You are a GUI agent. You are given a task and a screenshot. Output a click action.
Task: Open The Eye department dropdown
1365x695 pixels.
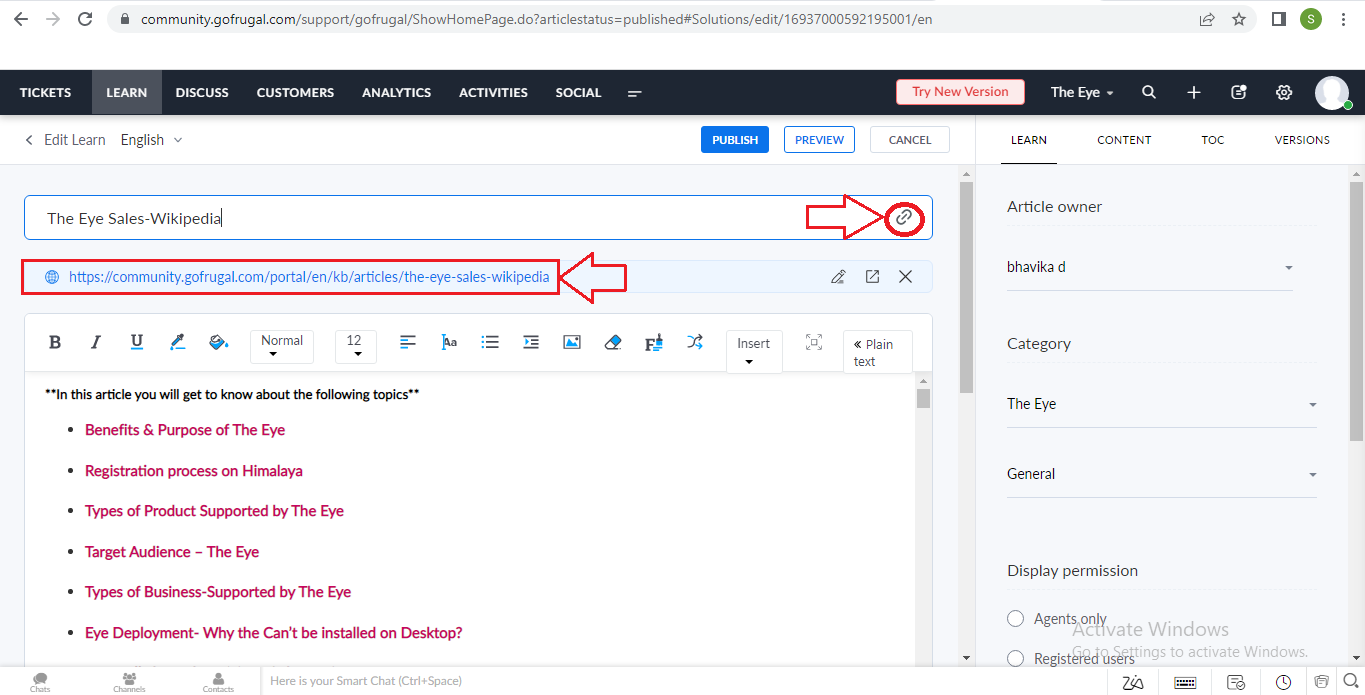click(x=1082, y=92)
